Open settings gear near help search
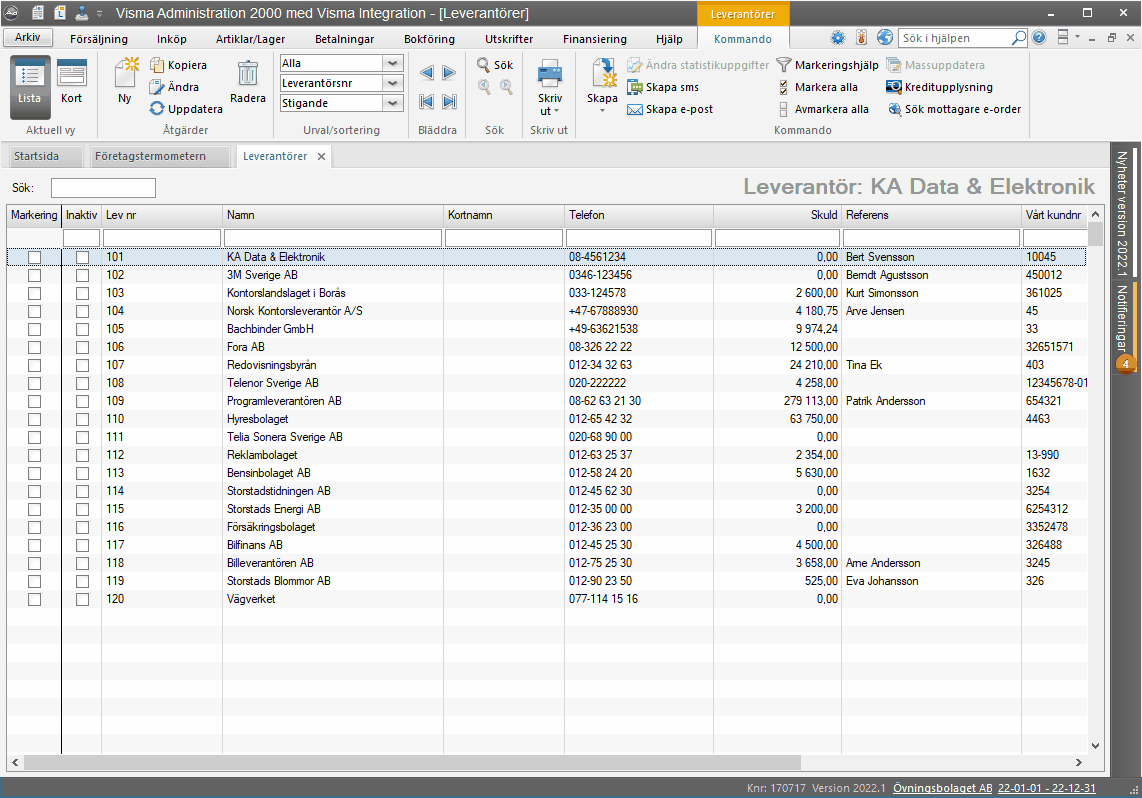This screenshot has height=798, width=1142. [x=838, y=38]
